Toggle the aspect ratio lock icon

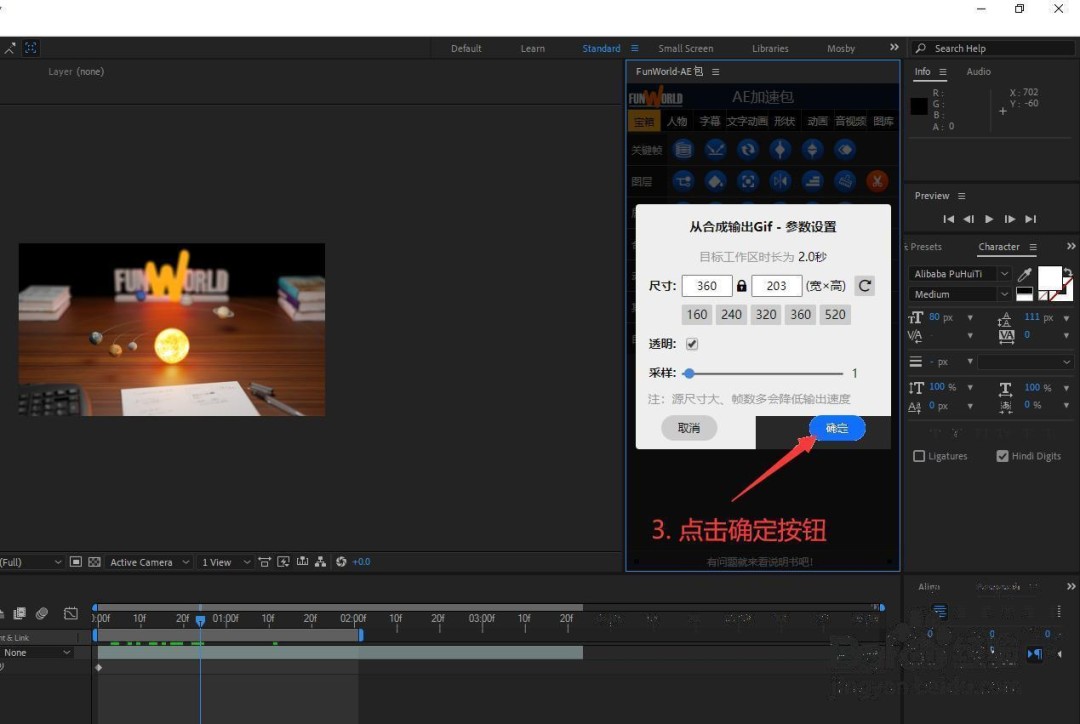point(741,286)
